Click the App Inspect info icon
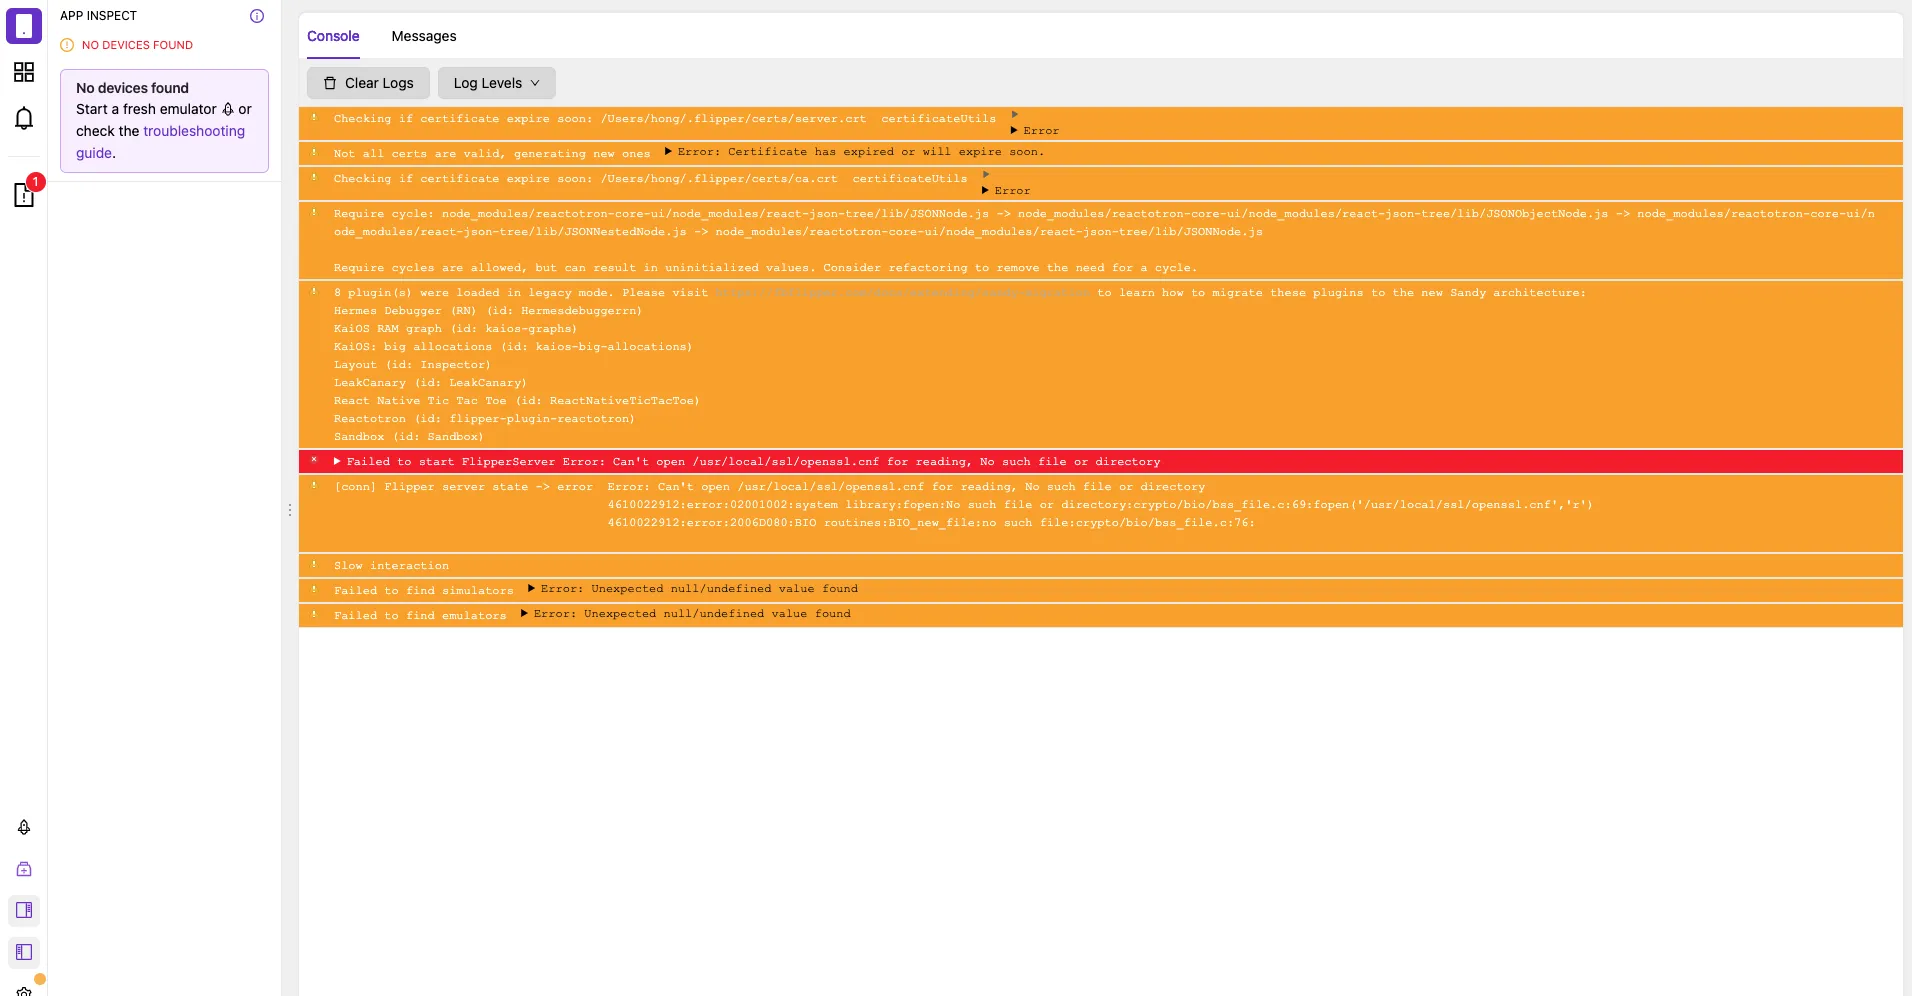Screen dimensions: 1912x996 (257, 16)
